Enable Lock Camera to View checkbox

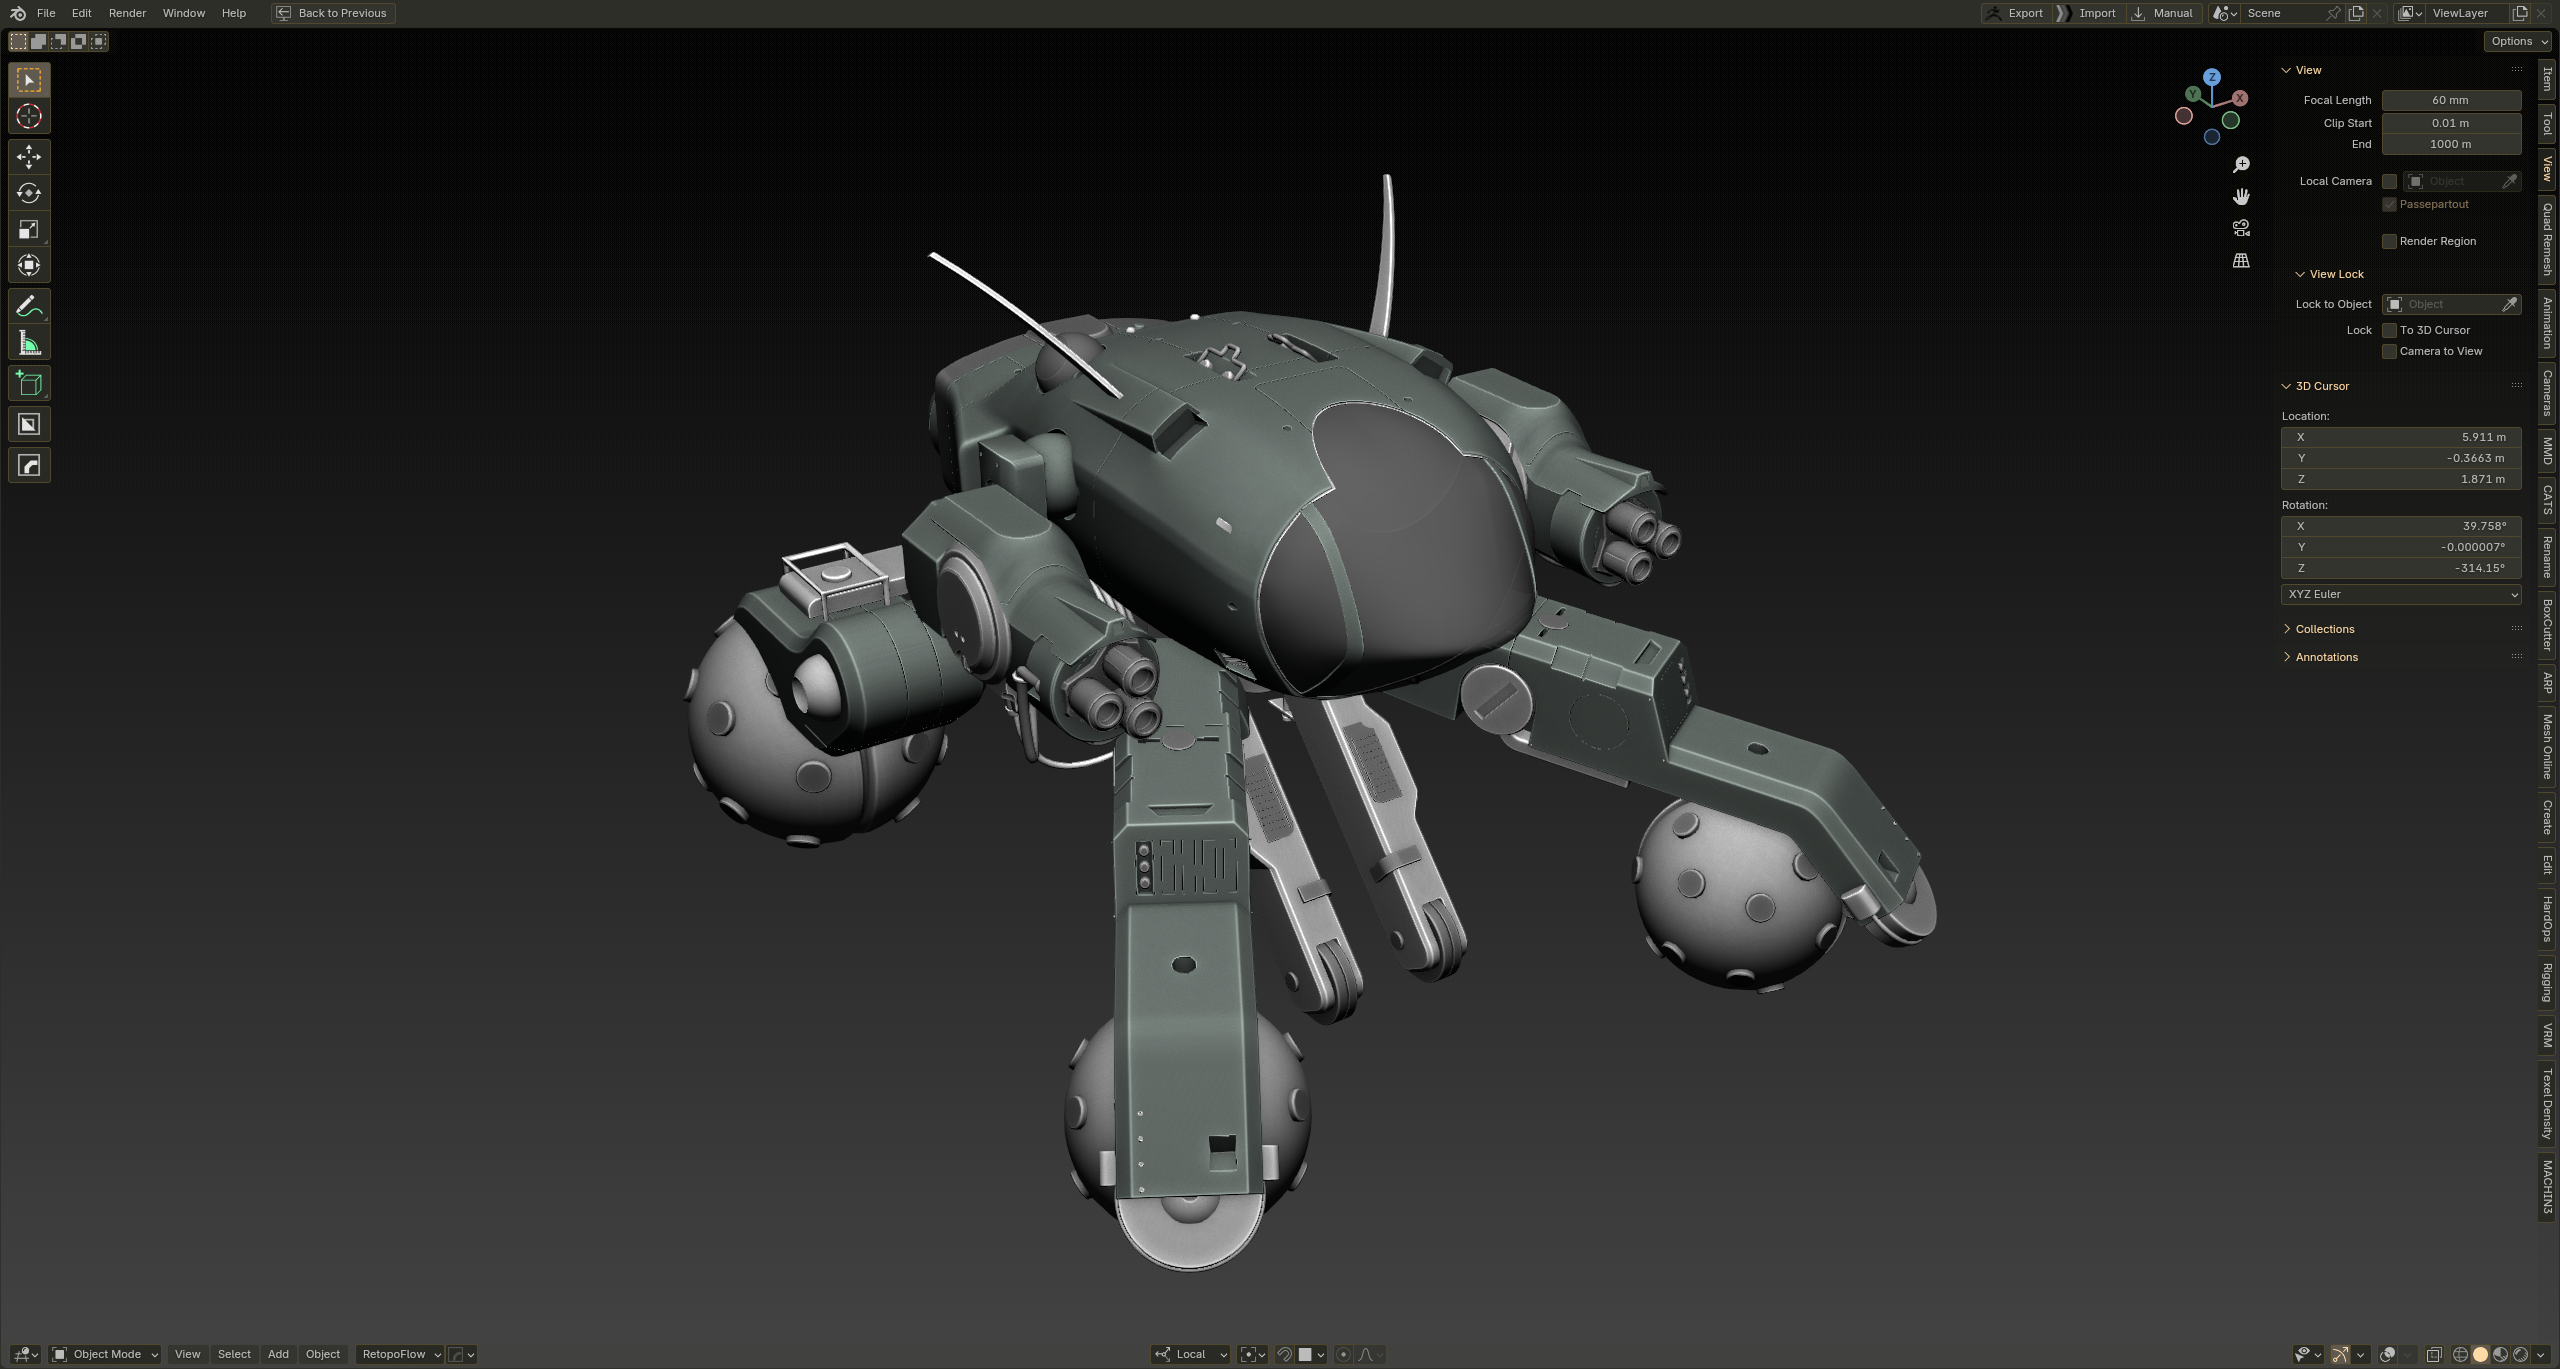2389,351
